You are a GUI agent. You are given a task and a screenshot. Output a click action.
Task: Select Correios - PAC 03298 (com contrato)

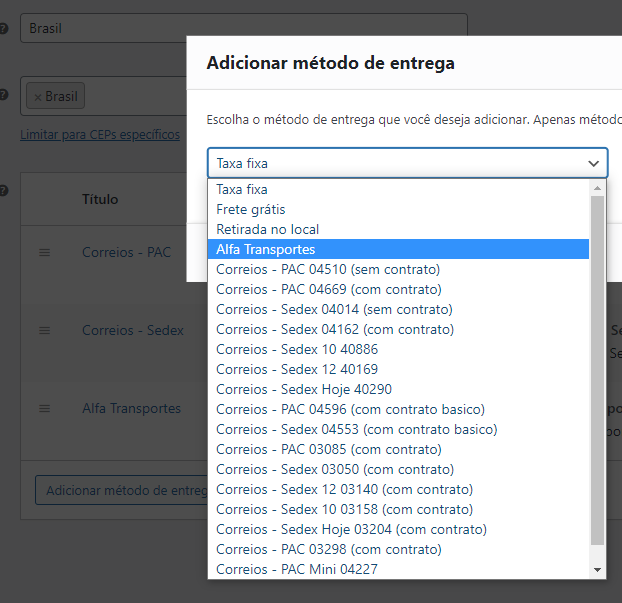pyautogui.click(x=398, y=549)
